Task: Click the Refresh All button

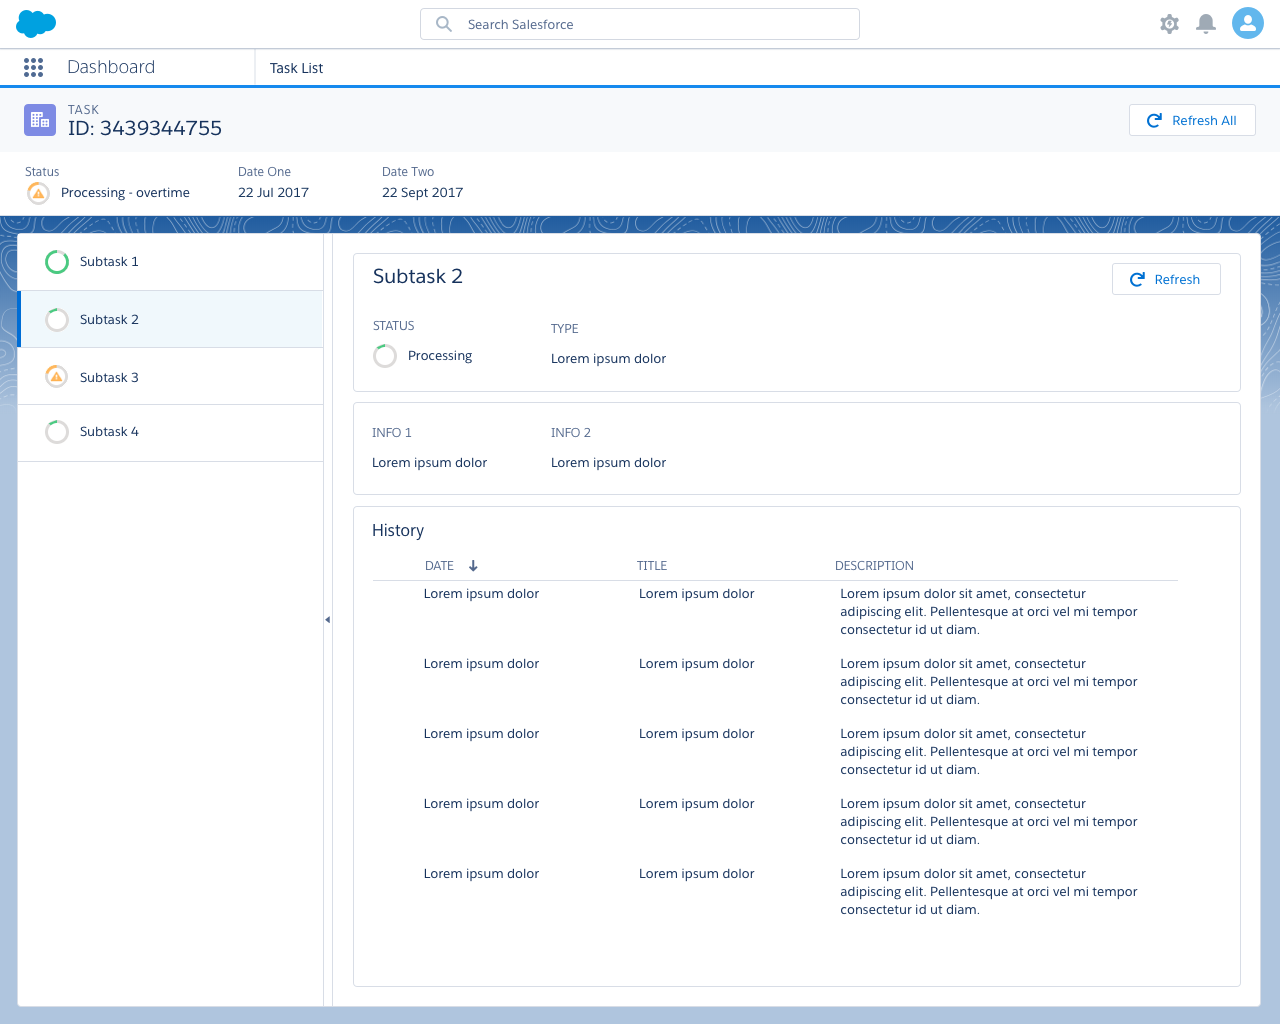Action: (1192, 120)
